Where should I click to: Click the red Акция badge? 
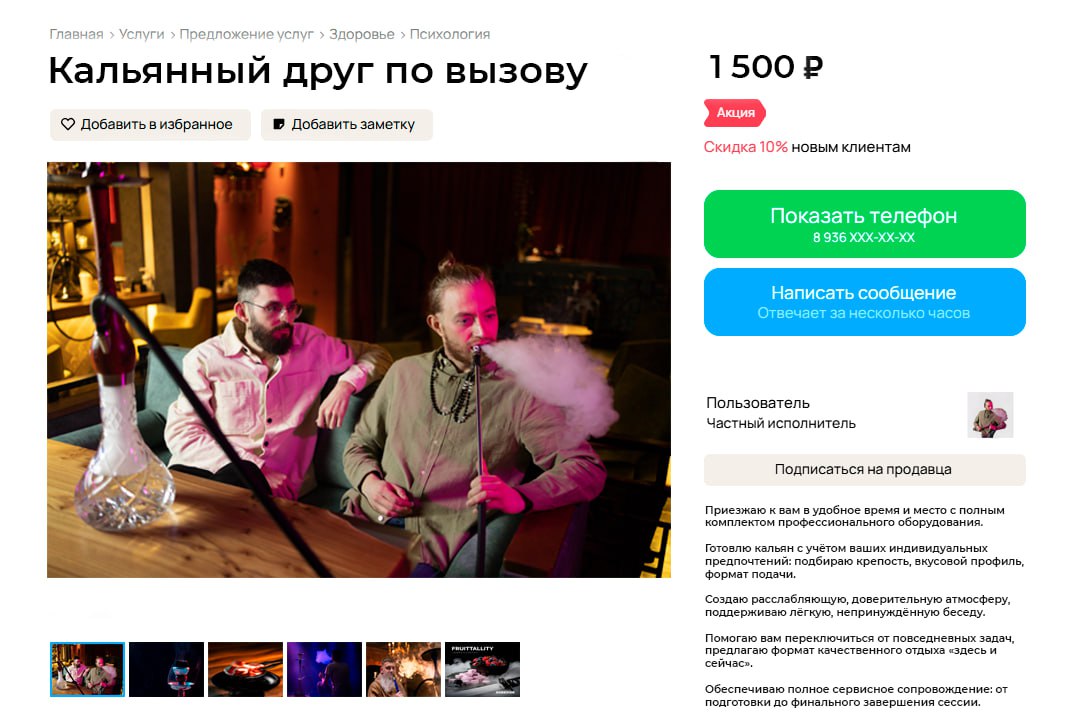pyautogui.click(x=735, y=113)
